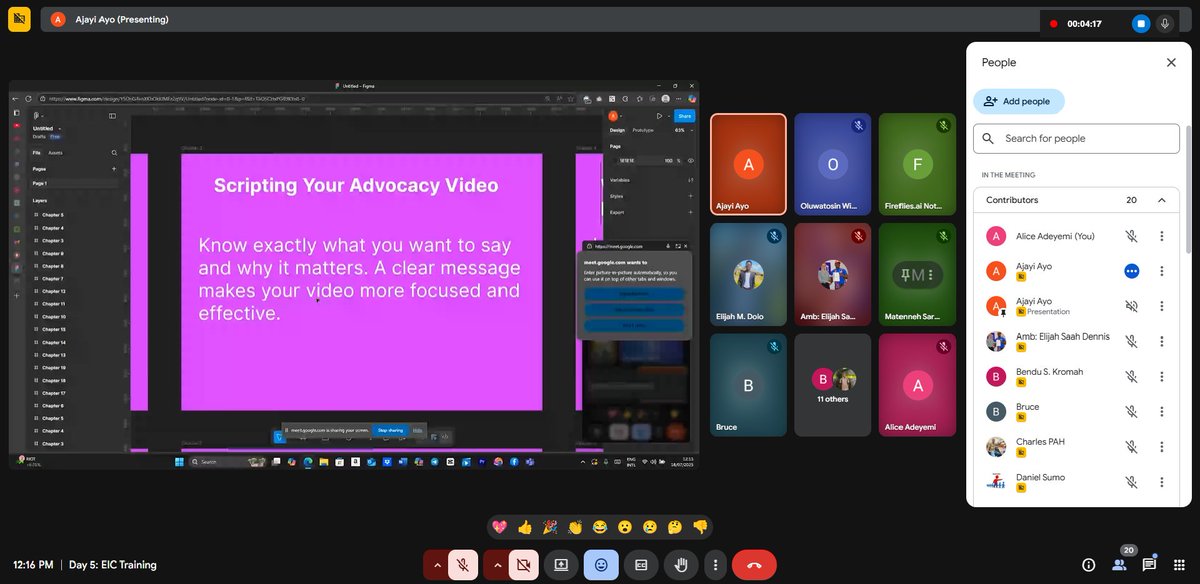The image size is (1200, 584).
Task: Send the party popper emoji reaction
Action: click(550, 527)
